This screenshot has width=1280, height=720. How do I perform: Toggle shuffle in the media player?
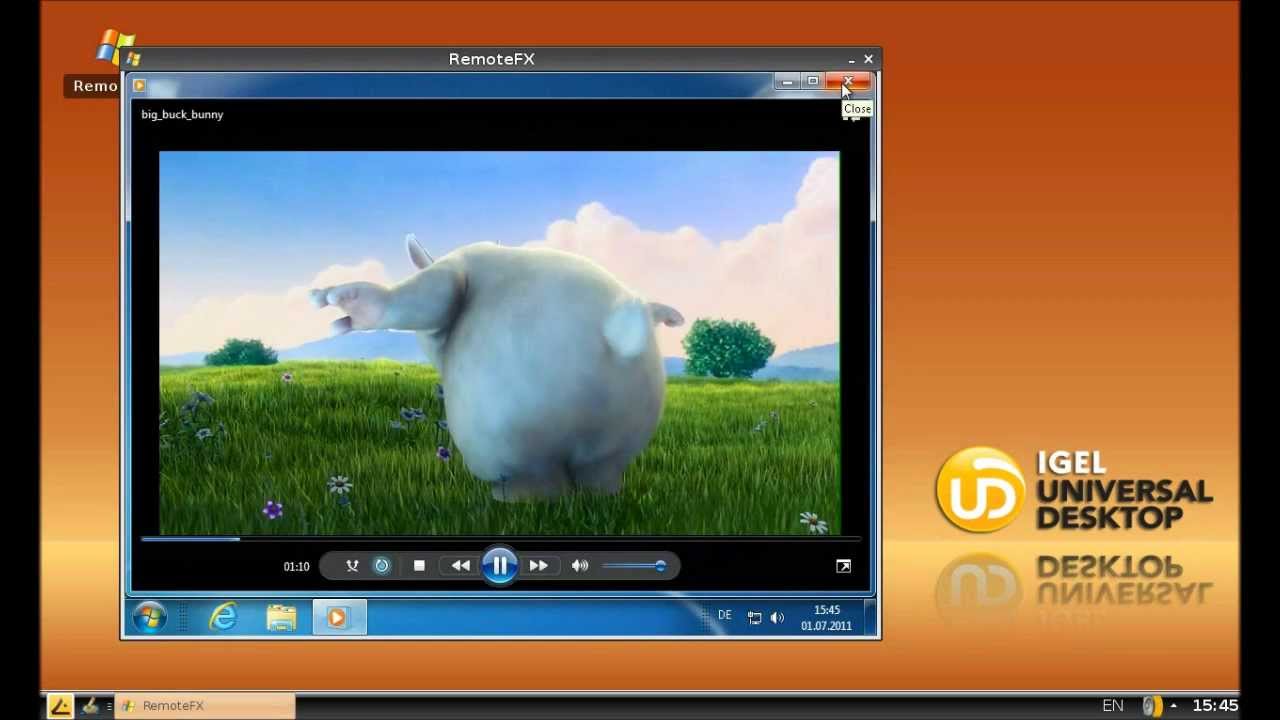point(352,566)
